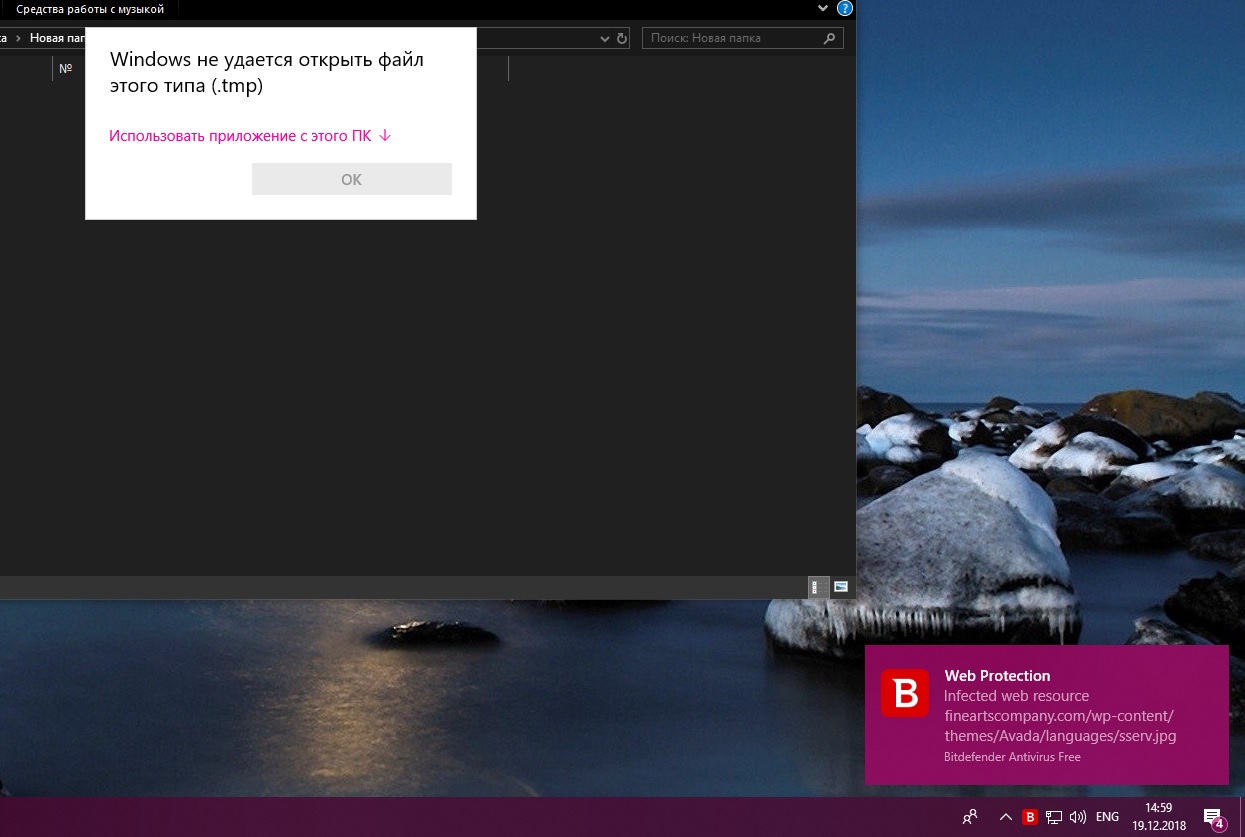Switch to large thumbnails view in status bar
This screenshot has height=837, width=1245.
click(841, 587)
